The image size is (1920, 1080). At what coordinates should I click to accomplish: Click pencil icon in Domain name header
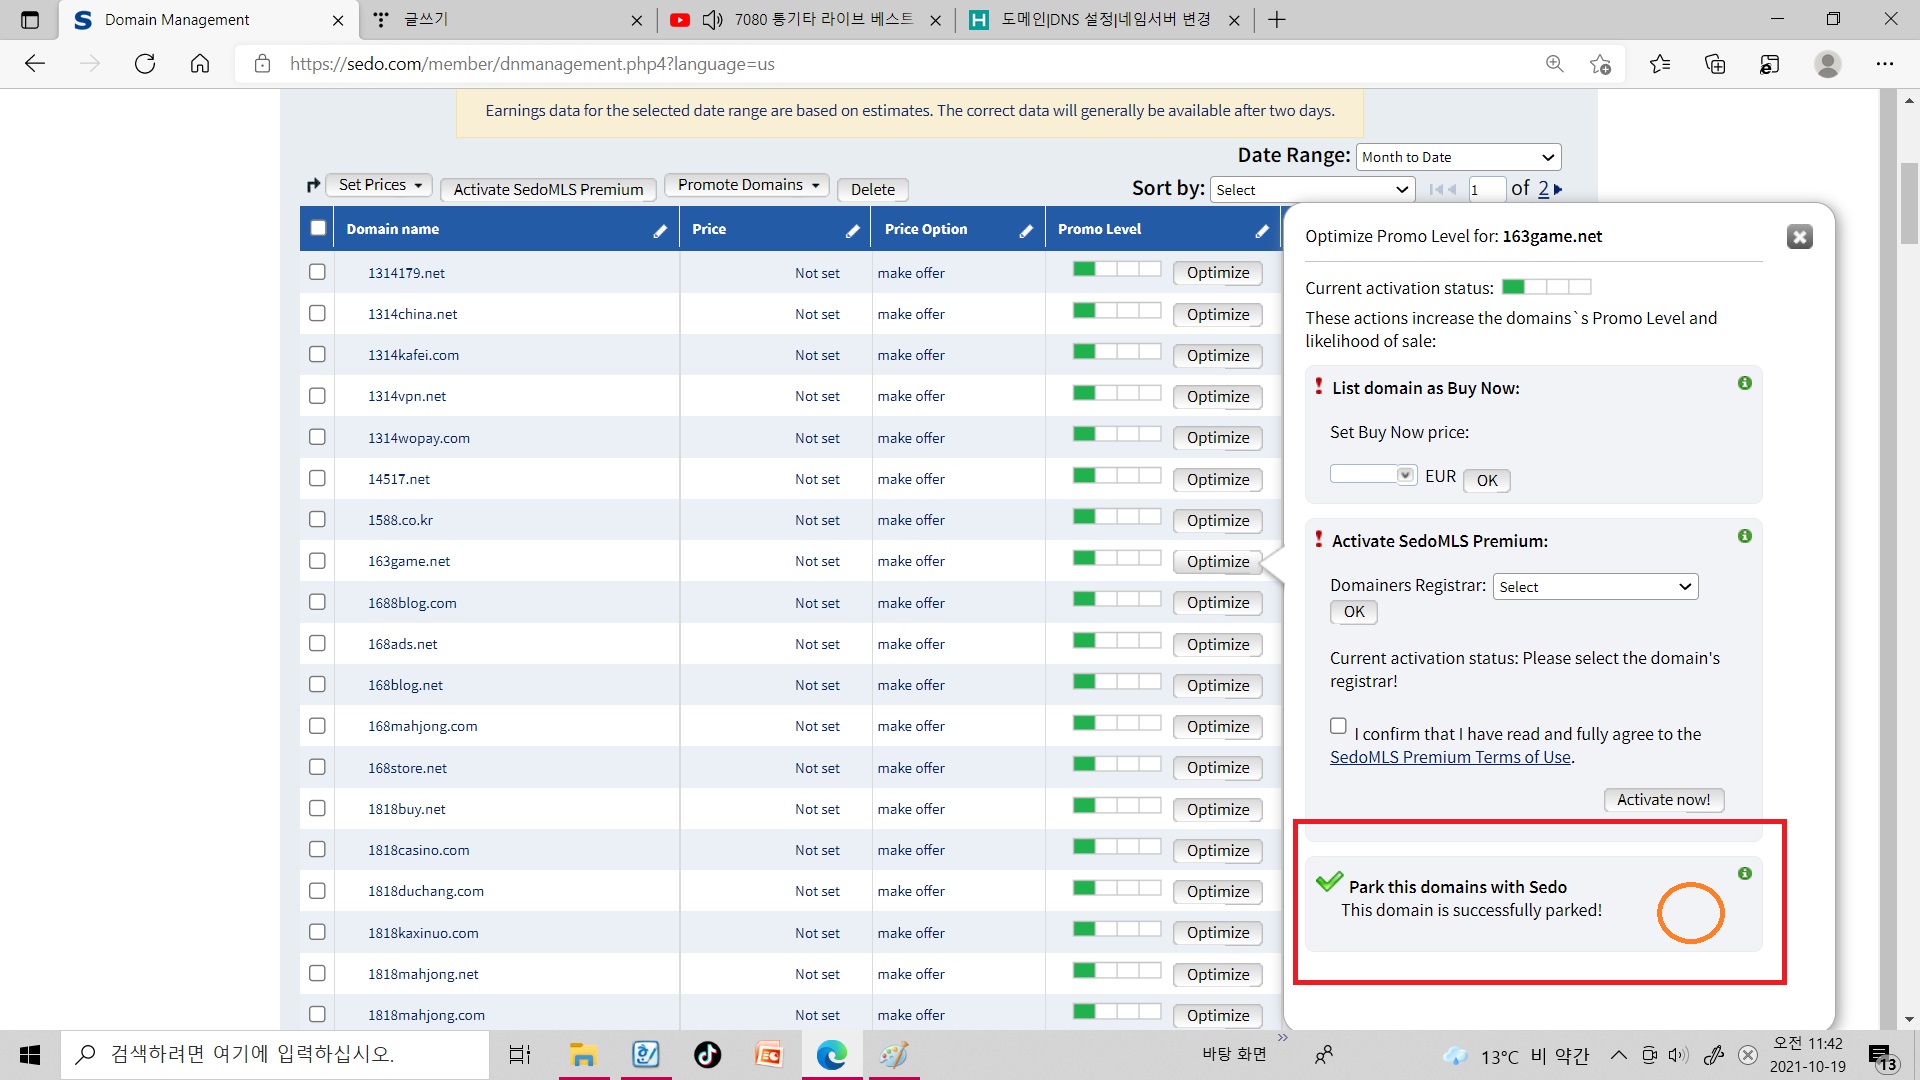point(660,231)
